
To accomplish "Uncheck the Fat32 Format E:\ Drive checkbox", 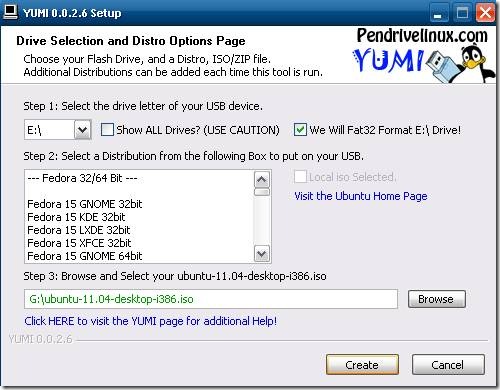I will coord(300,130).
